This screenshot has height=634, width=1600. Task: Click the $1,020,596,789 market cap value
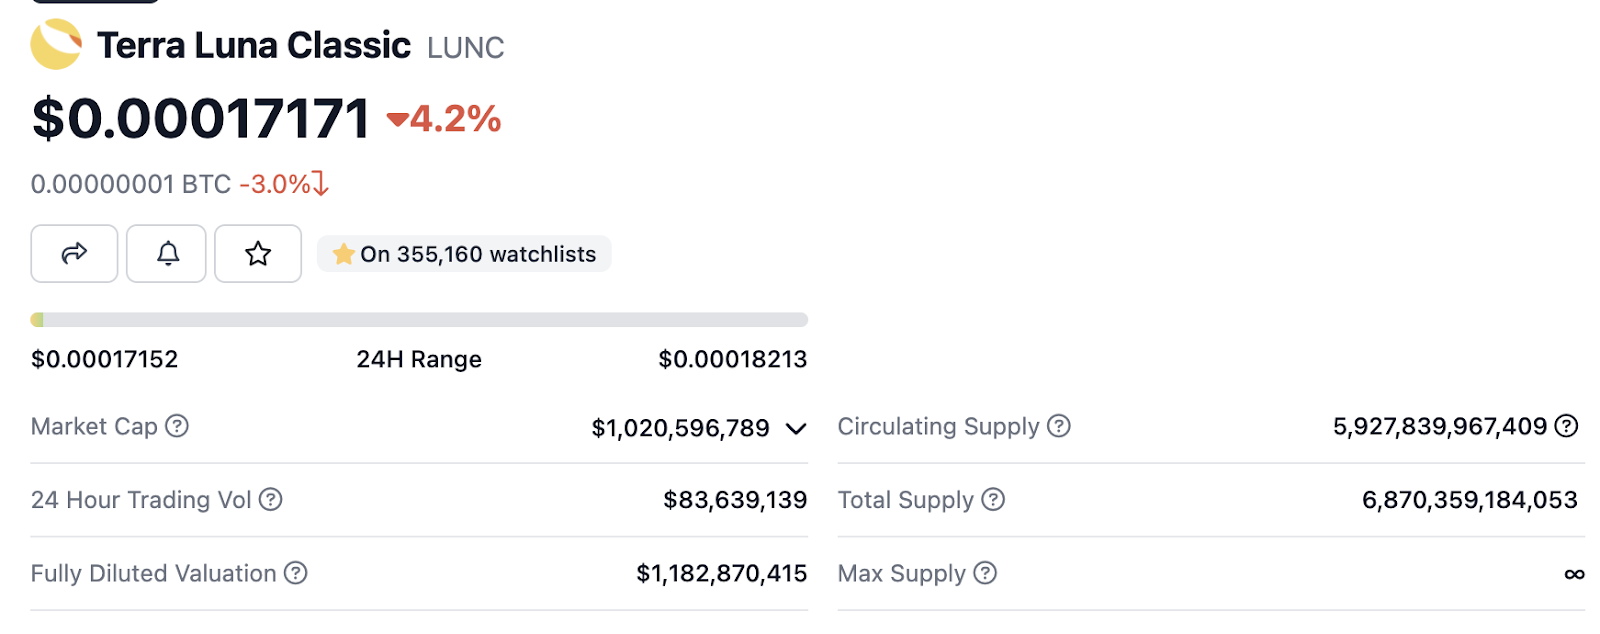point(680,428)
